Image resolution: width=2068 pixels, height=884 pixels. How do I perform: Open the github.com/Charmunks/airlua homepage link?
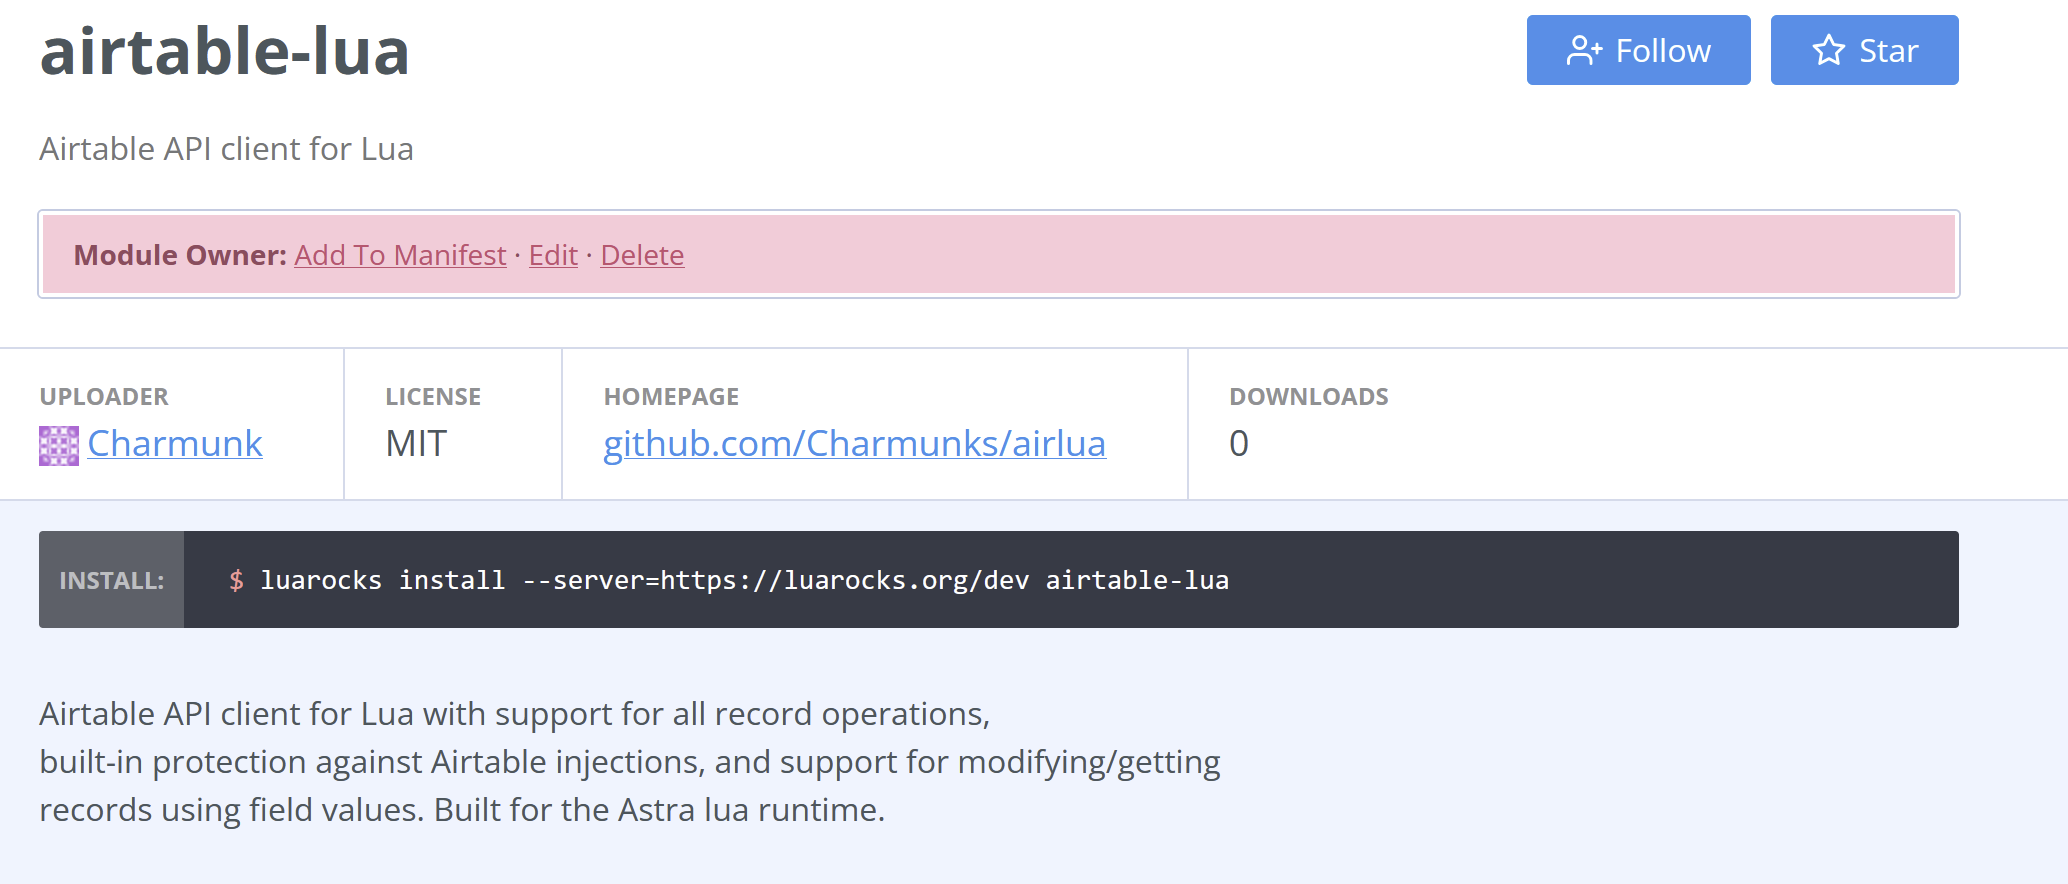(854, 444)
